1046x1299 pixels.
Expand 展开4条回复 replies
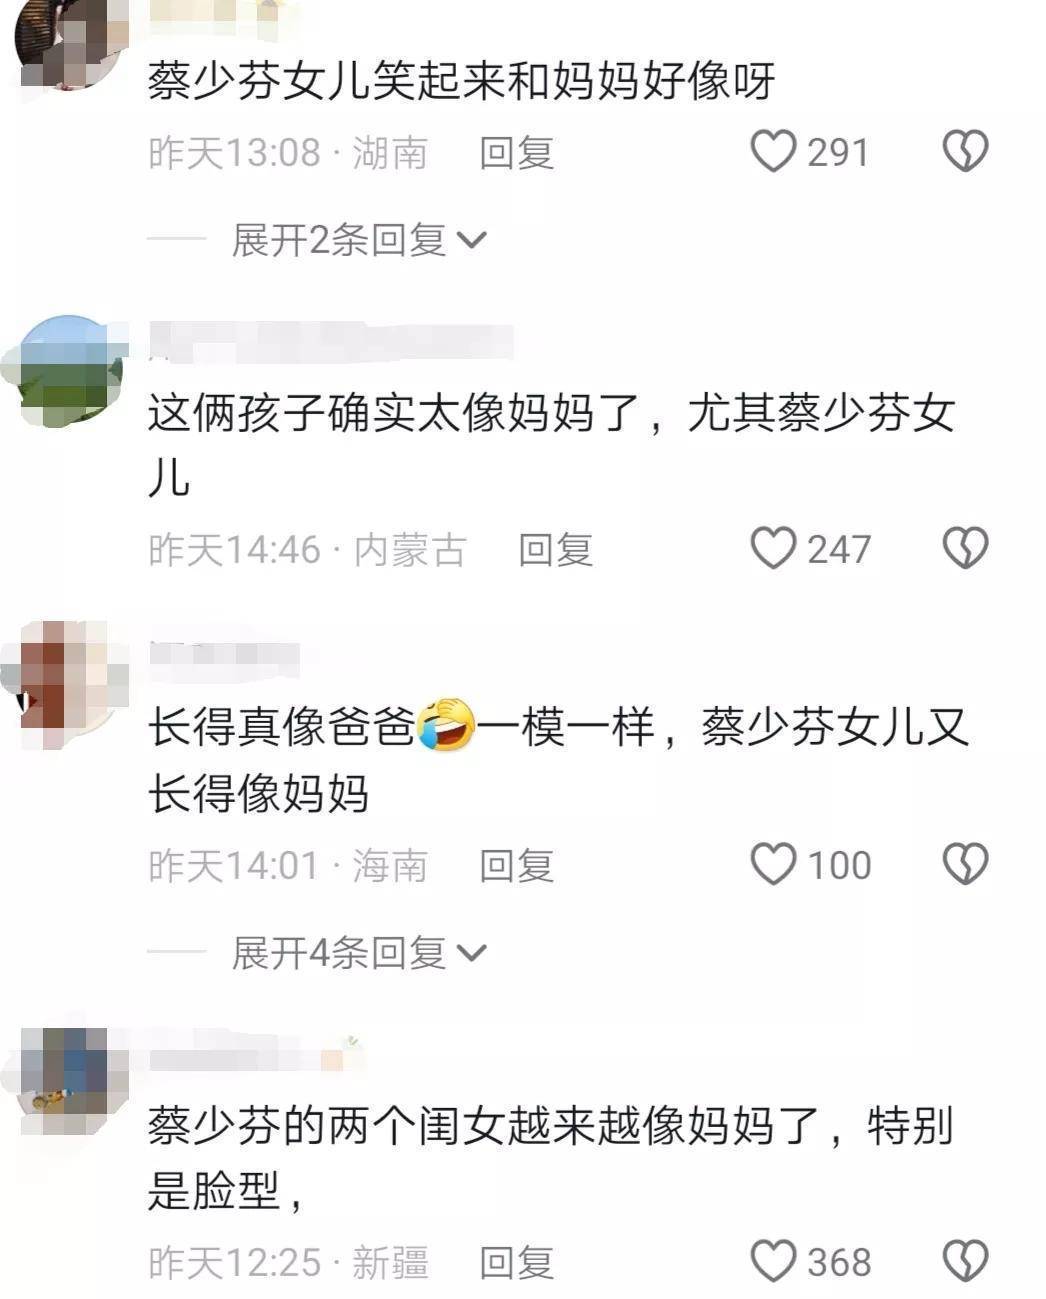[x=359, y=953]
